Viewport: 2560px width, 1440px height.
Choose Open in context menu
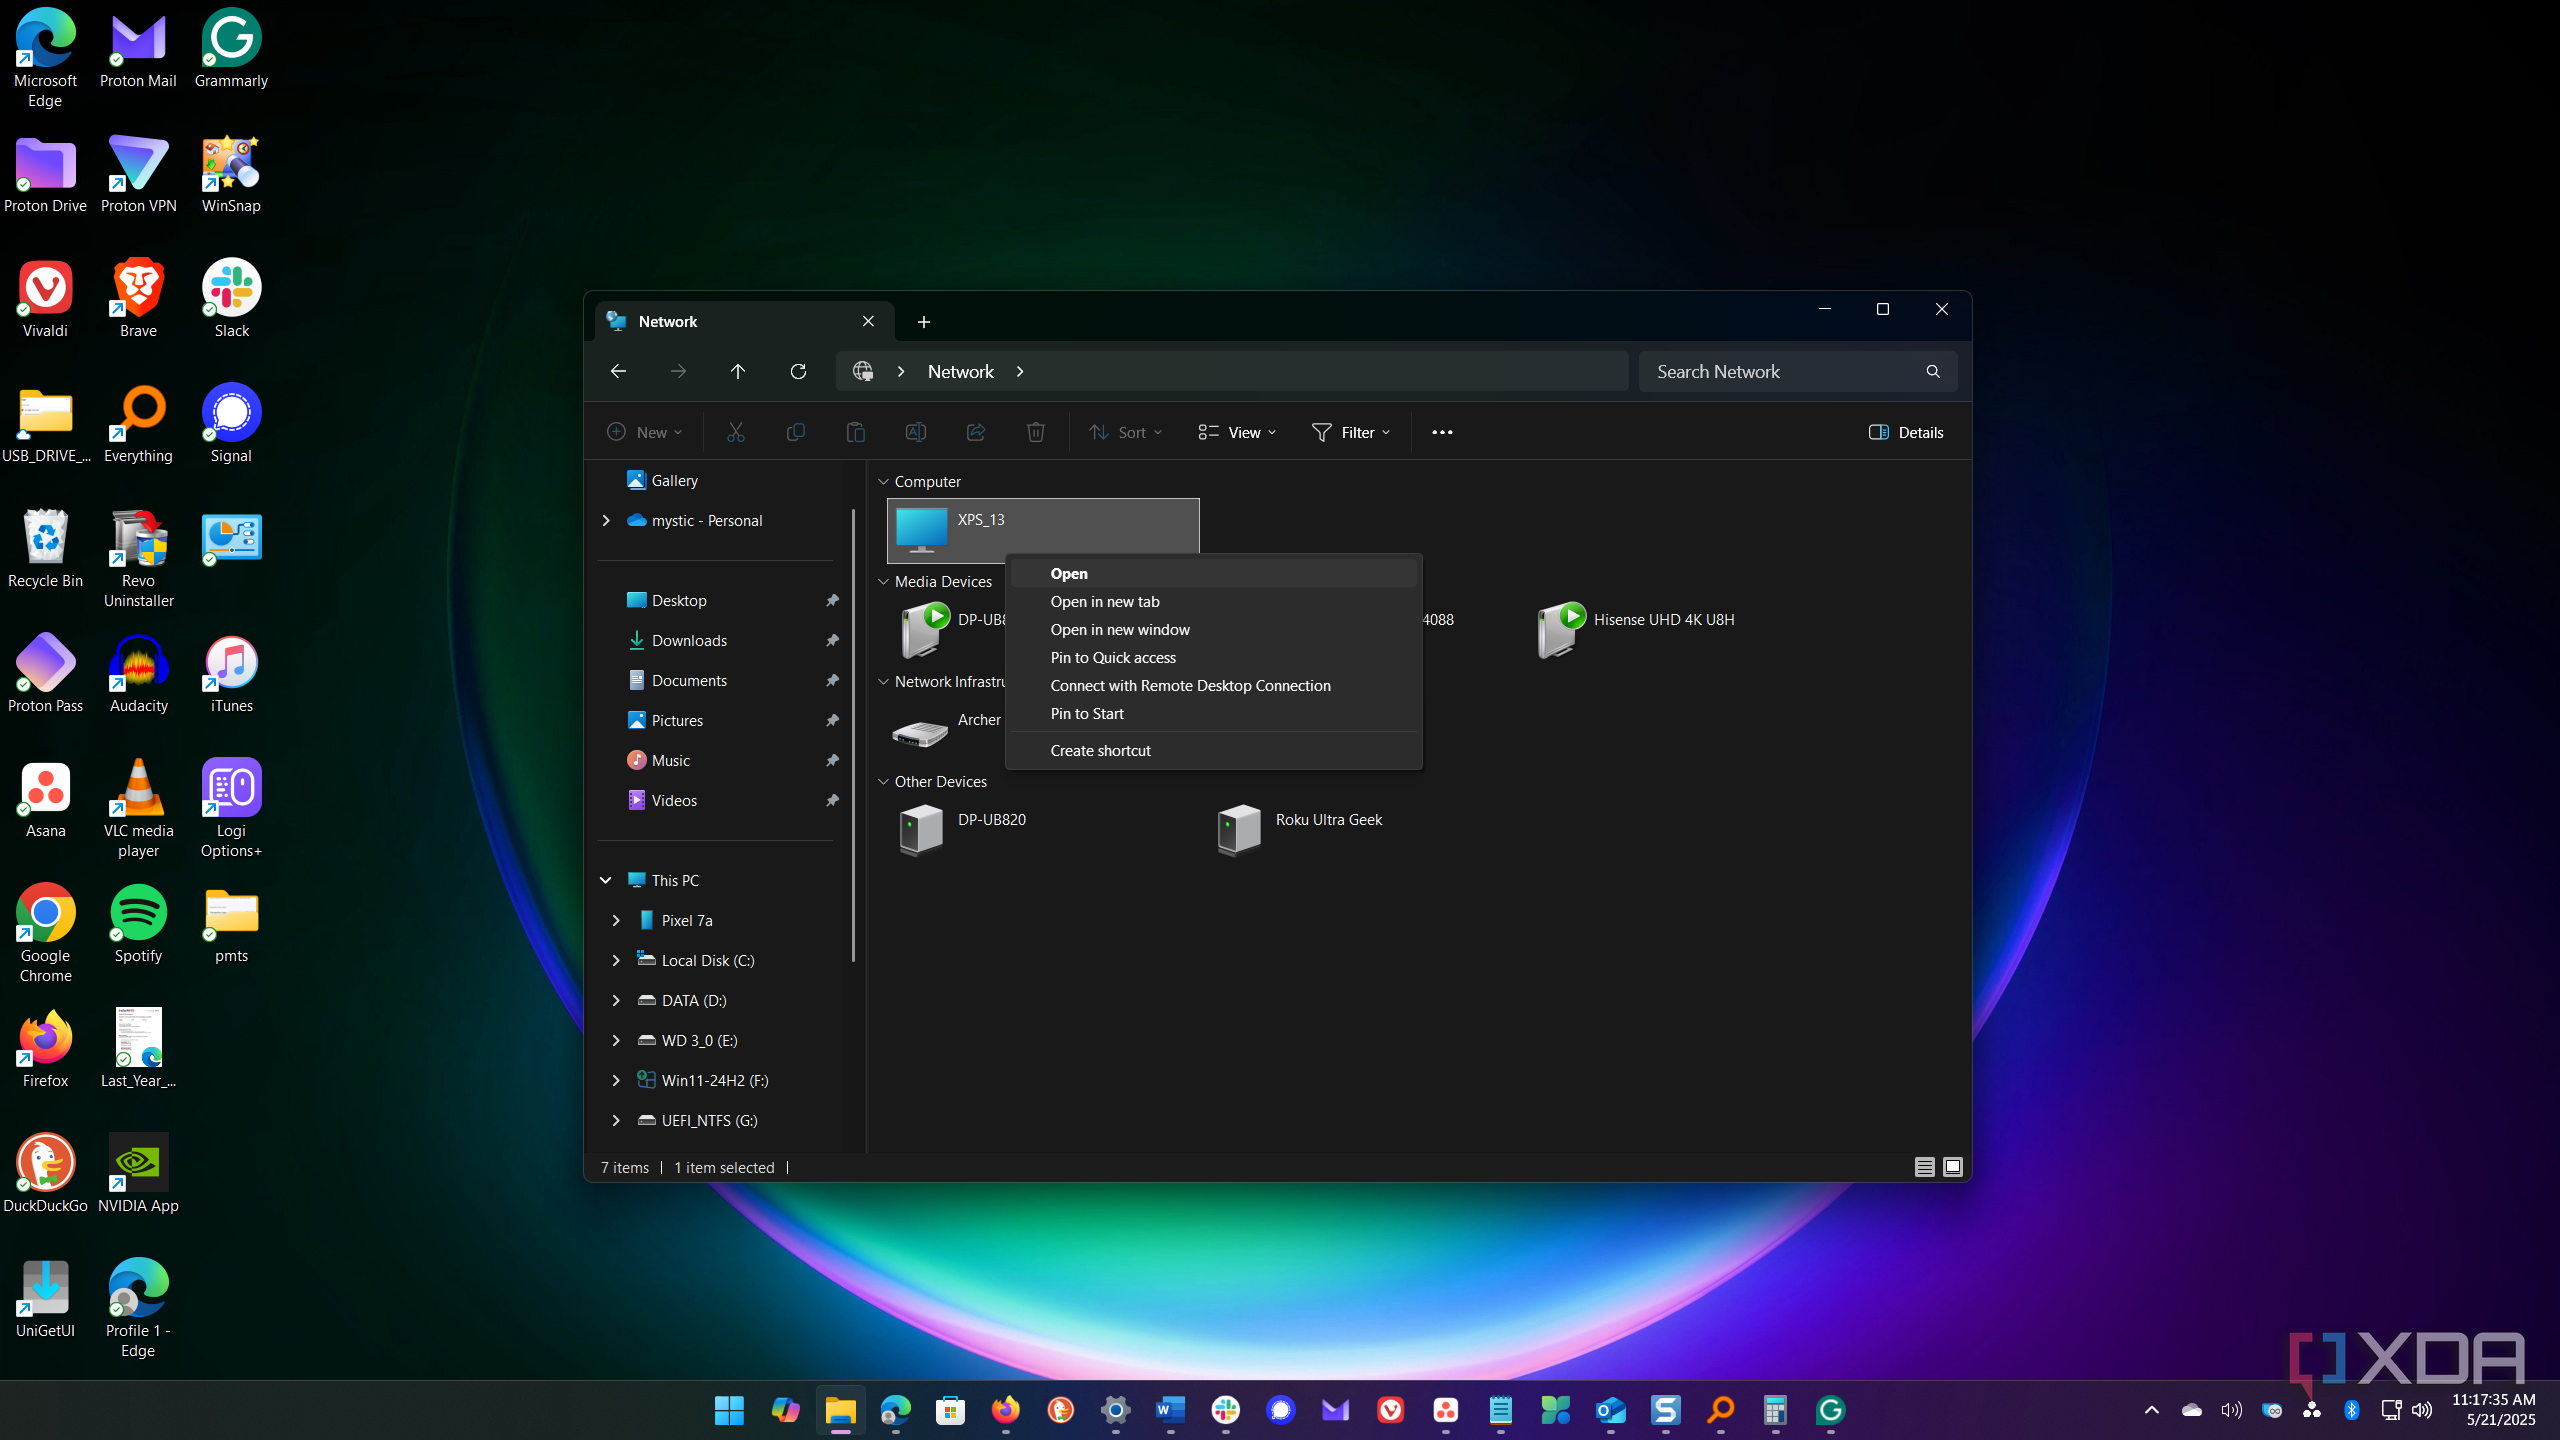coord(1213,574)
